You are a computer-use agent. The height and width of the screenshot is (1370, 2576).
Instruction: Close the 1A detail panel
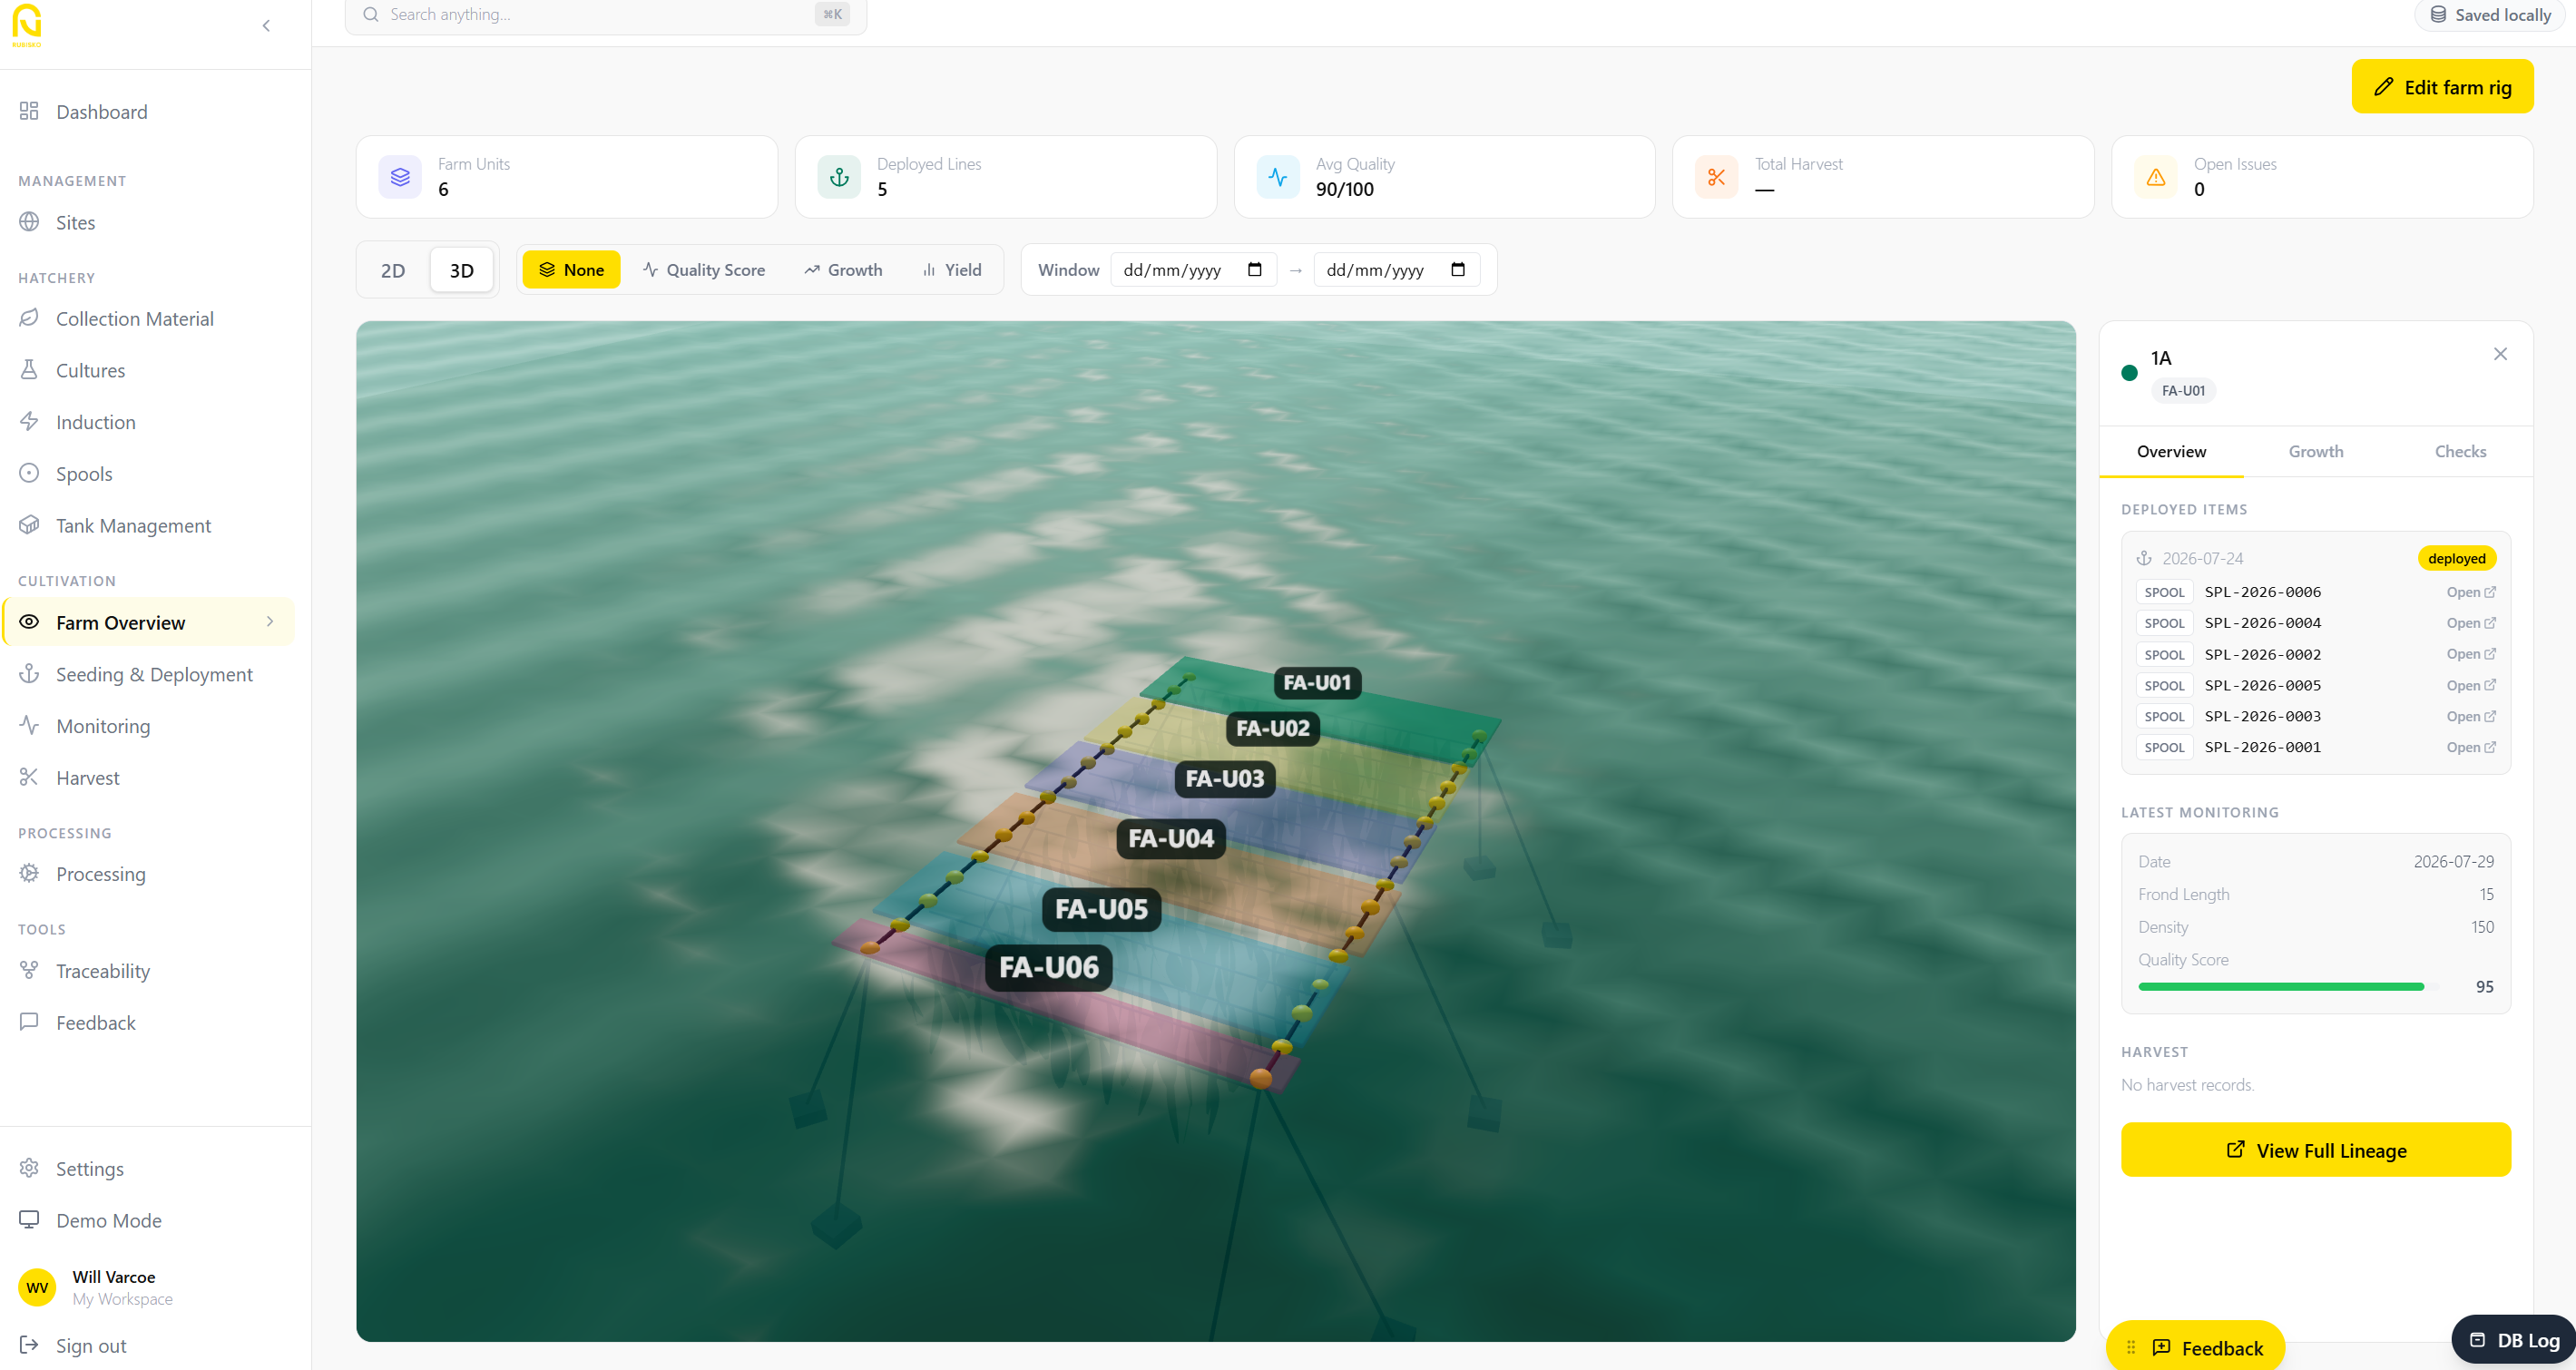[2500, 354]
